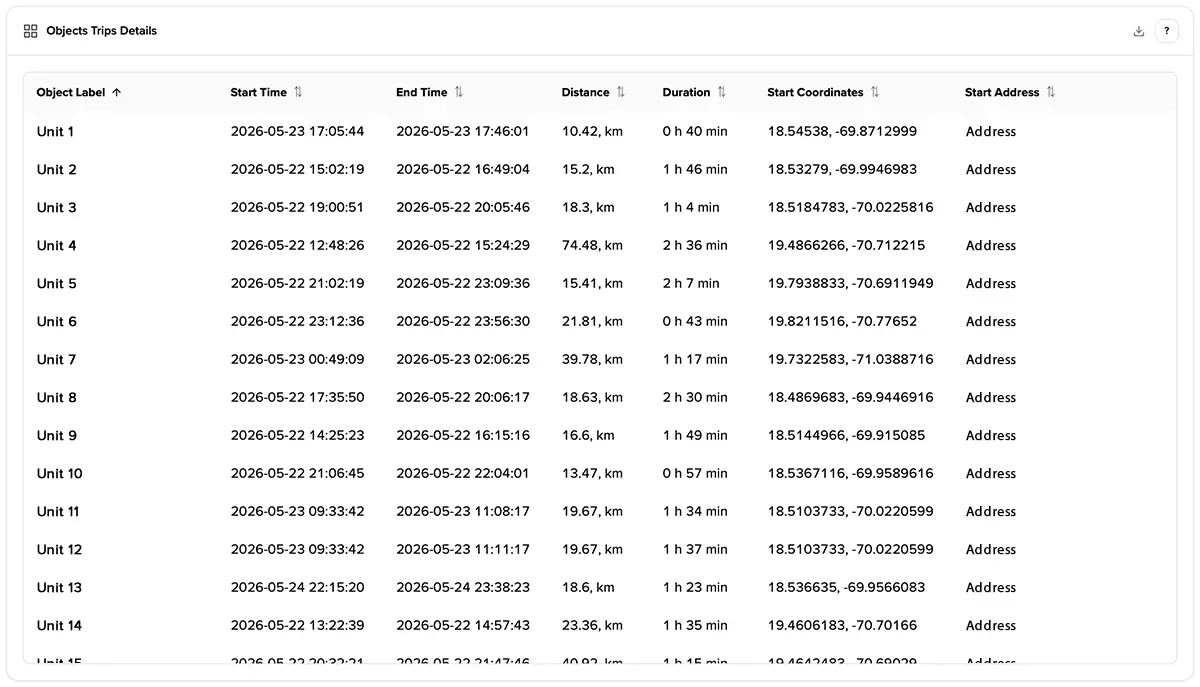Select the Unit 12 row label
The width and height of the screenshot is (1200, 687).
pyautogui.click(x=60, y=550)
